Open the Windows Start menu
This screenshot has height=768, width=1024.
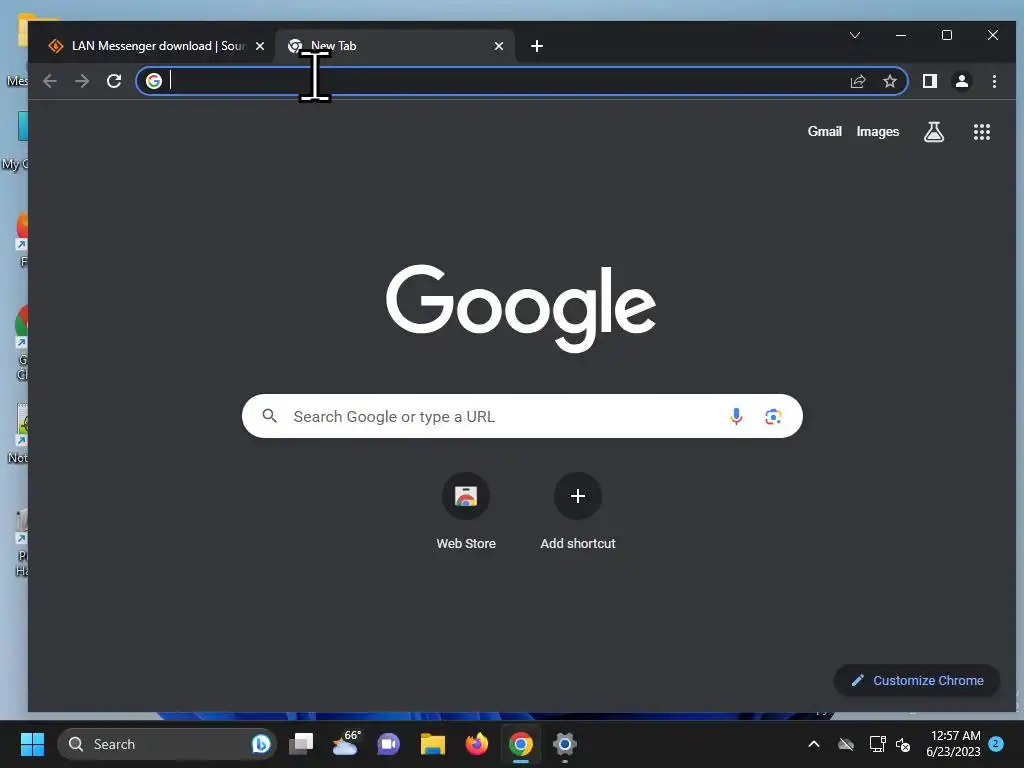tap(32, 744)
